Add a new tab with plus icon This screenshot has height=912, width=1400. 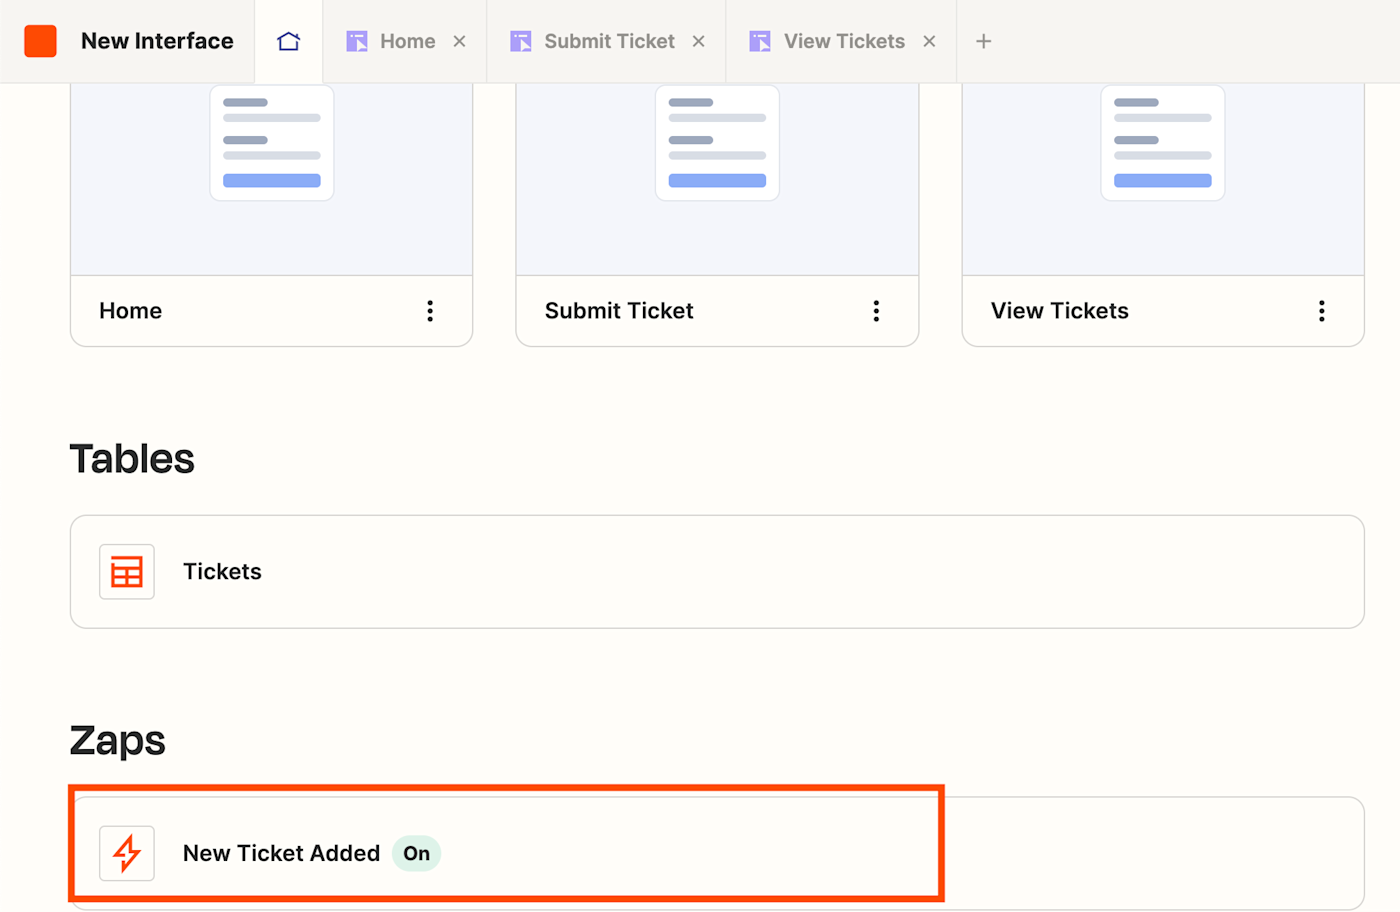coord(984,41)
